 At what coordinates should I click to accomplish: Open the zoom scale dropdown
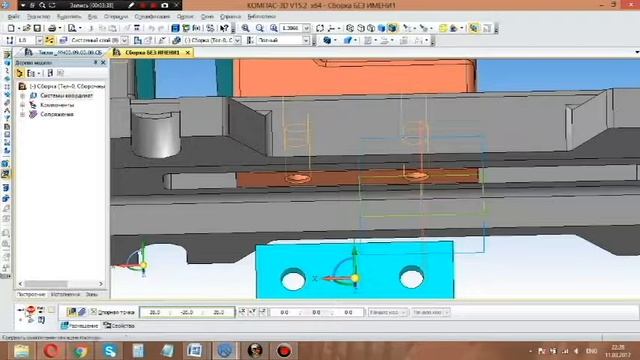tap(307, 28)
